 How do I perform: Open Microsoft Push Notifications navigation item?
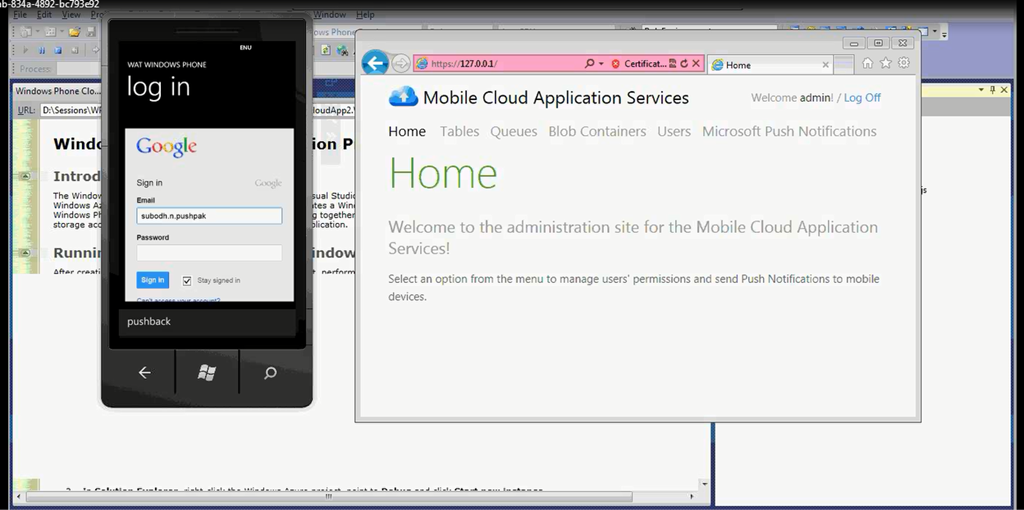point(789,131)
